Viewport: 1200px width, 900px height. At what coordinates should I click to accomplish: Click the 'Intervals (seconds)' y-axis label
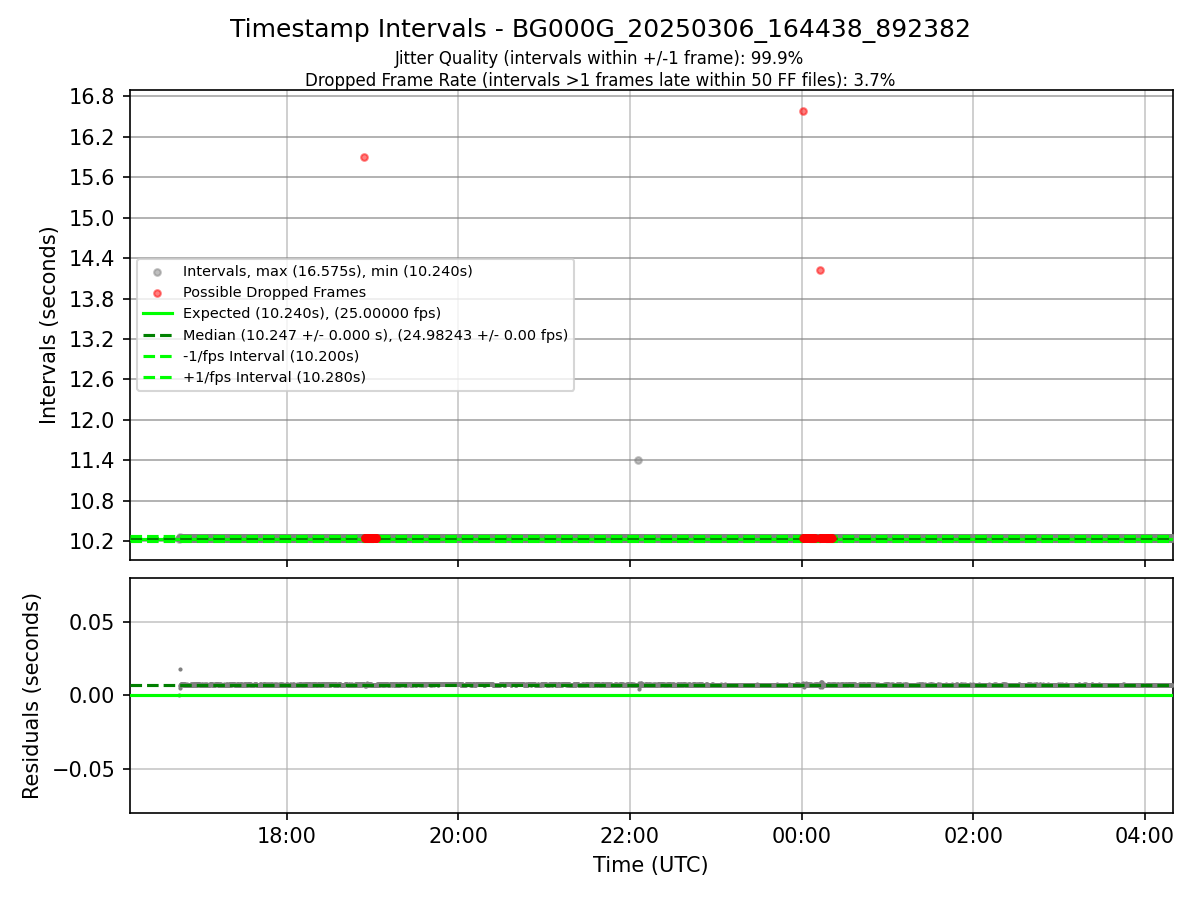(49, 325)
